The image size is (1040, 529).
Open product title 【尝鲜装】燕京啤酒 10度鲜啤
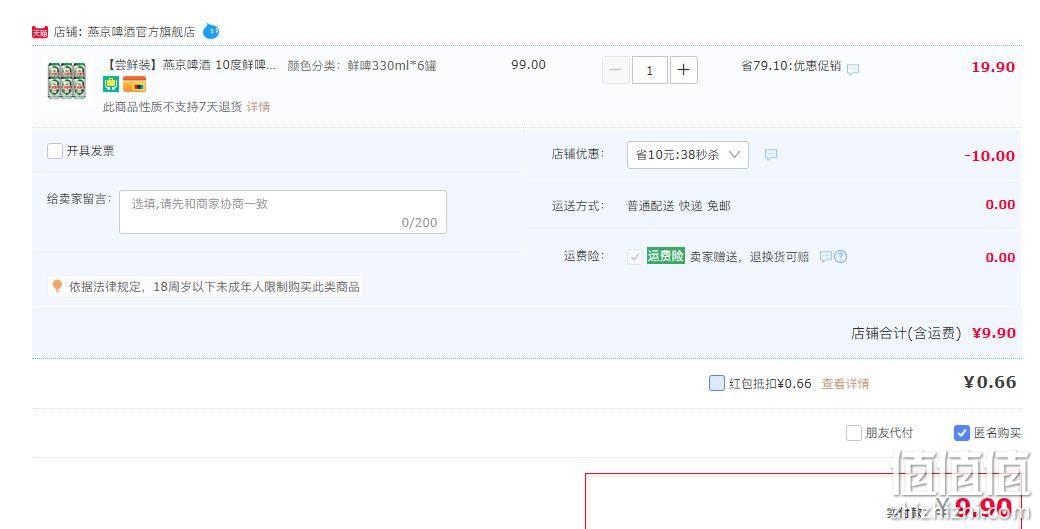190,65
